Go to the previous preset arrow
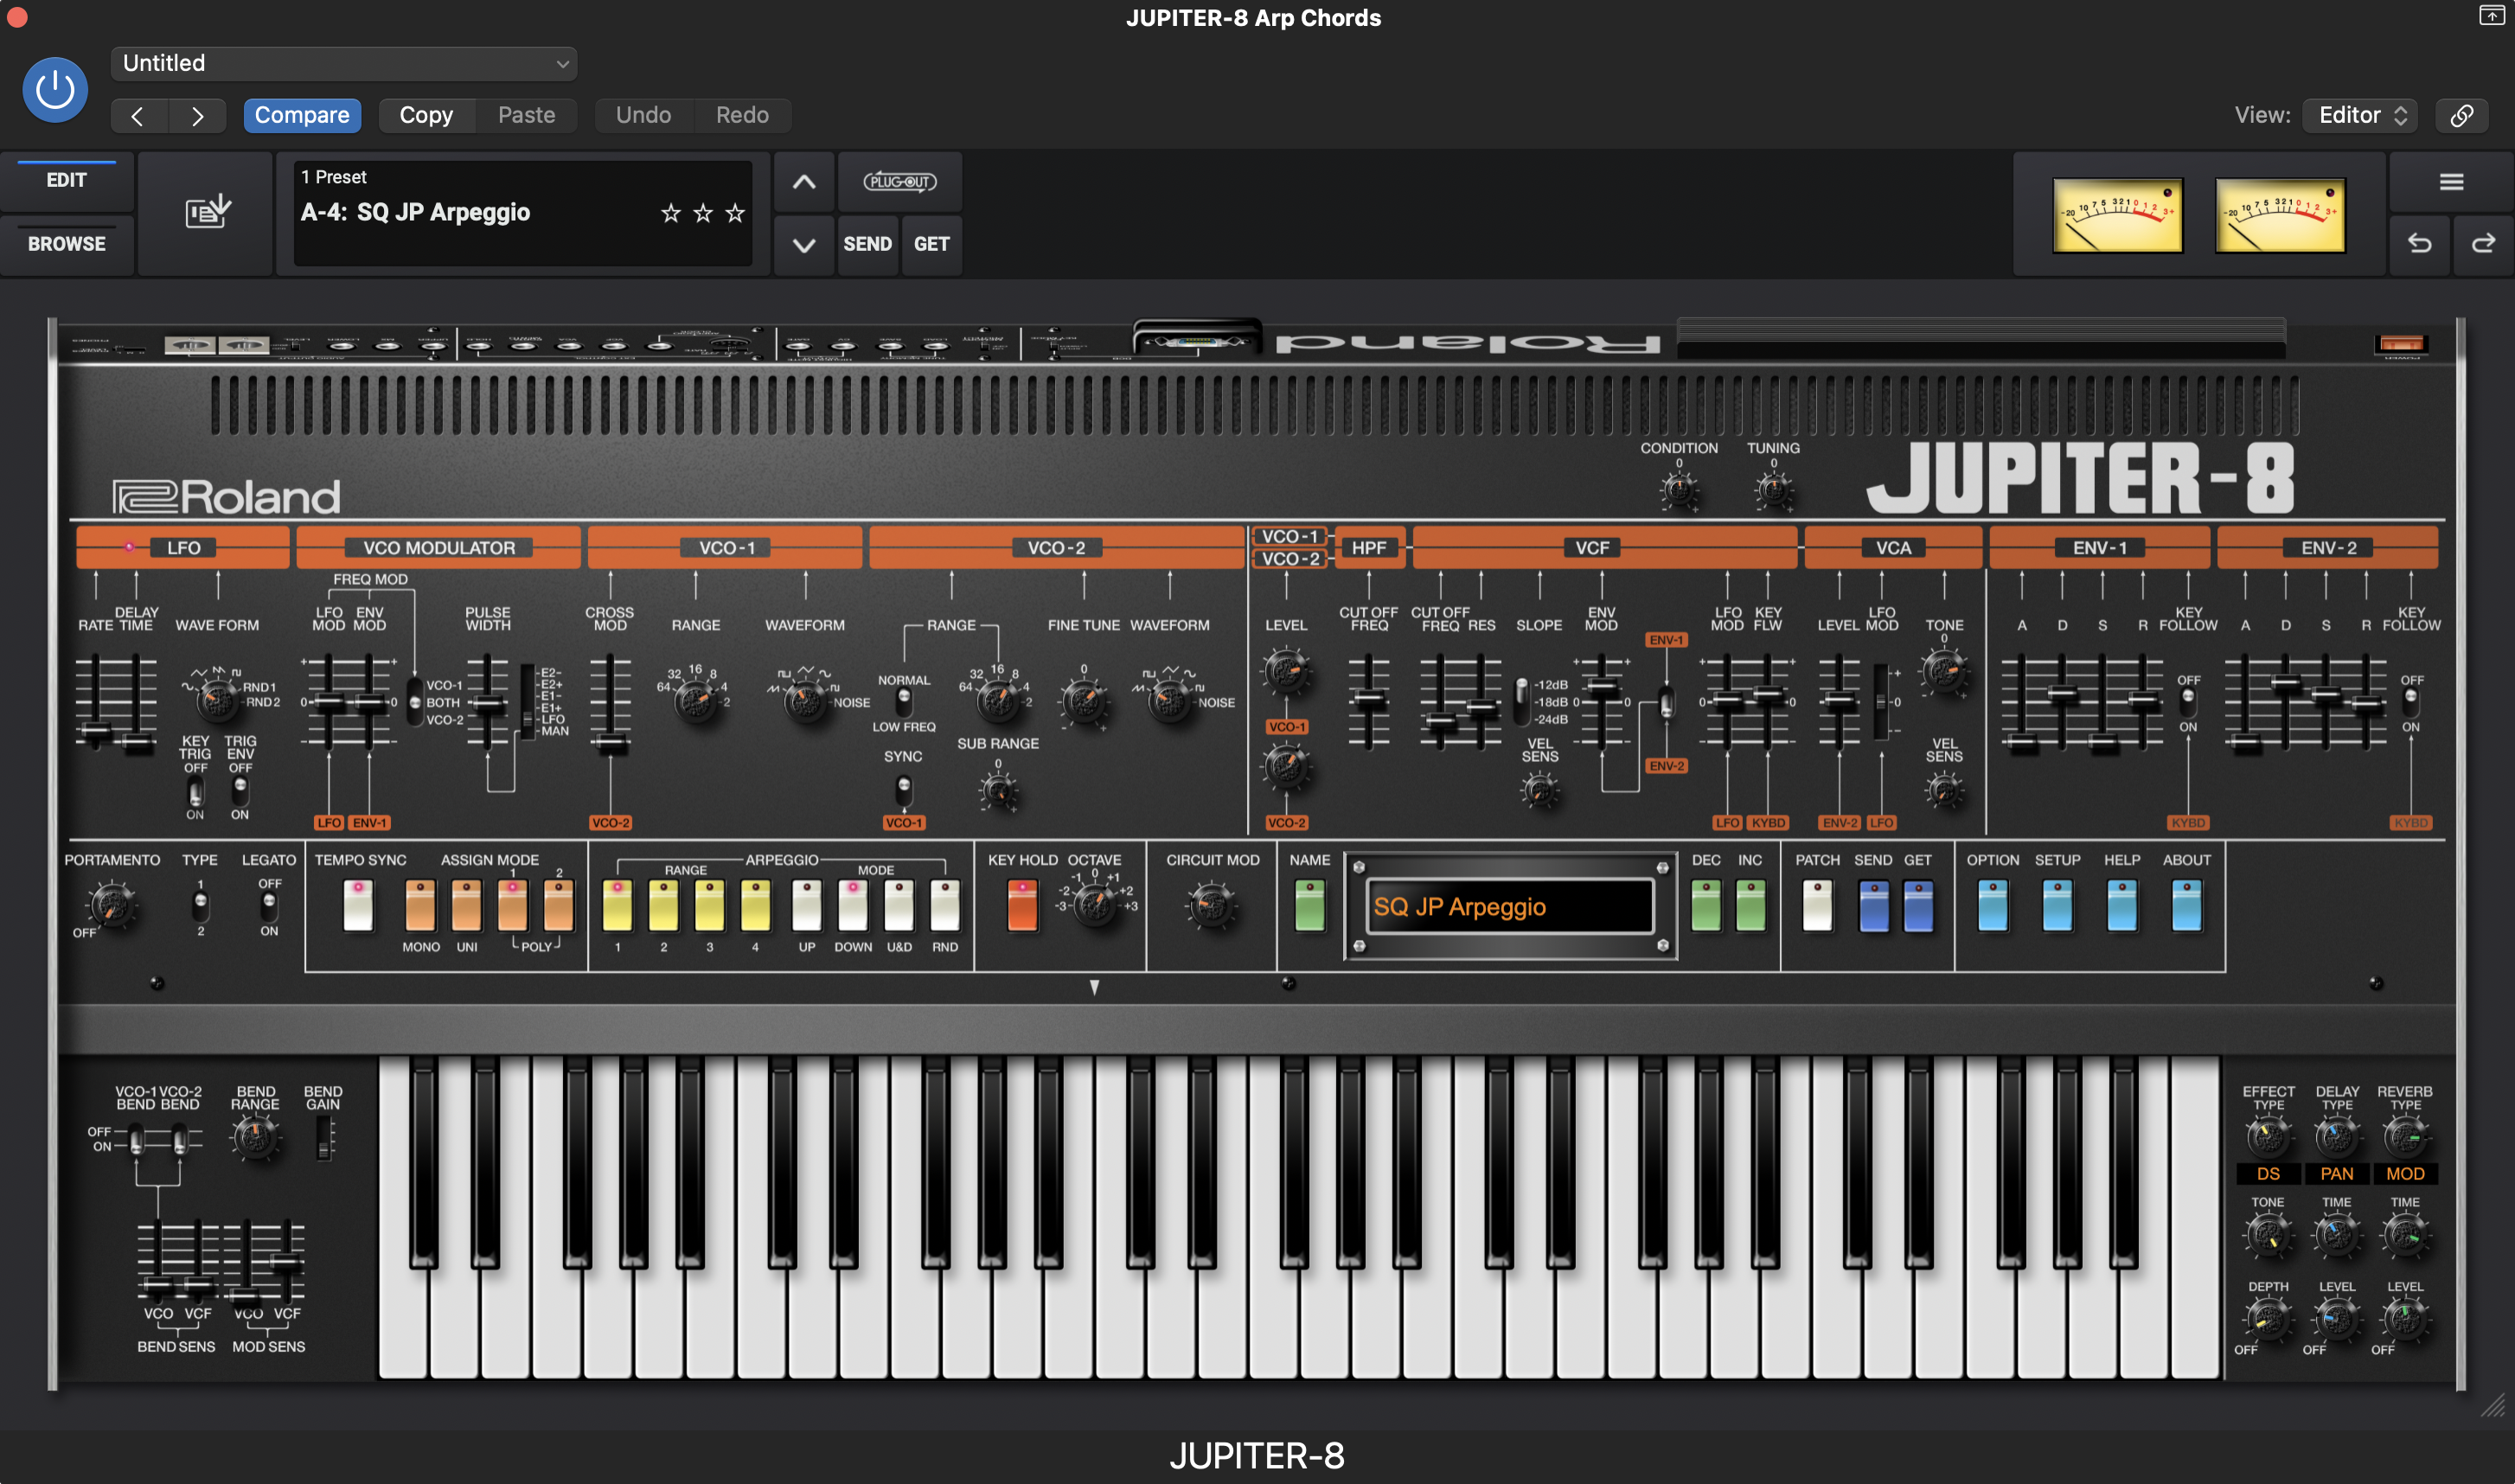This screenshot has width=2515, height=1484. point(138,116)
